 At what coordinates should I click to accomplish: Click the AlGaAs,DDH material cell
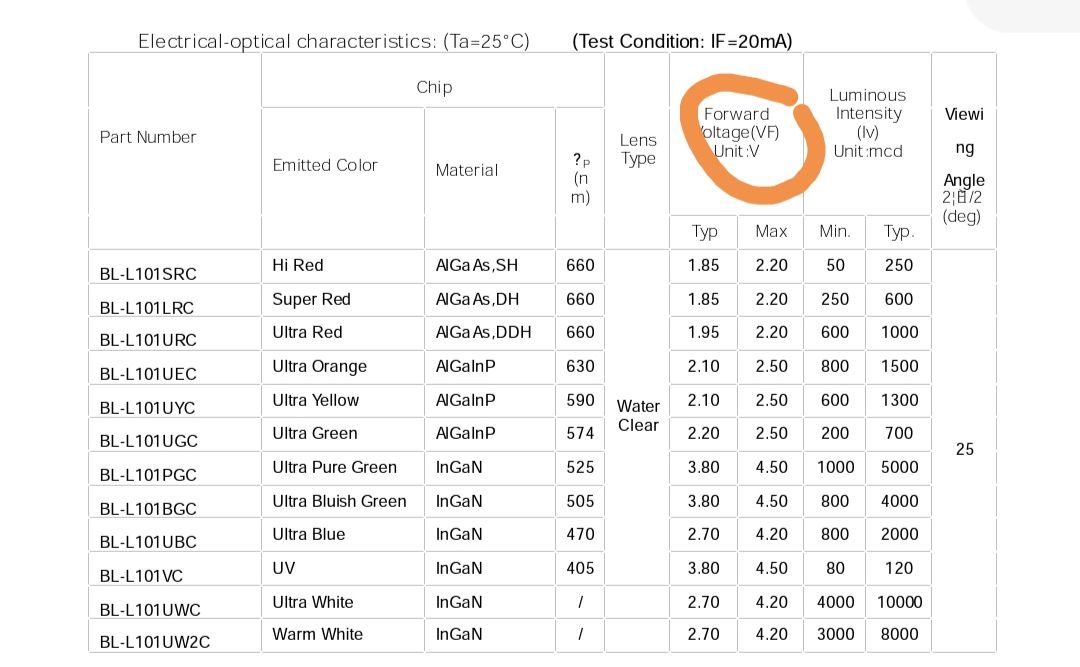[x=484, y=332]
